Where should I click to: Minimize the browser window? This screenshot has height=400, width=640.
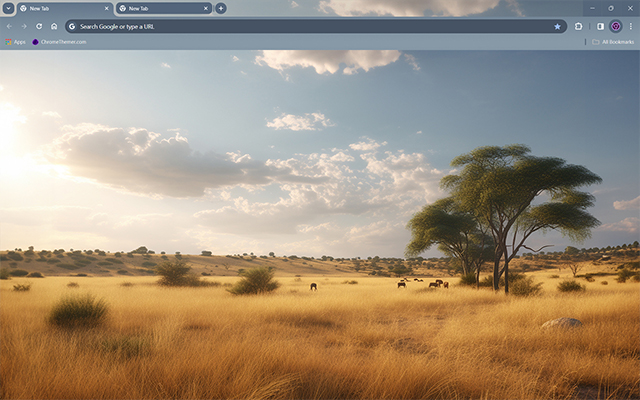click(592, 8)
